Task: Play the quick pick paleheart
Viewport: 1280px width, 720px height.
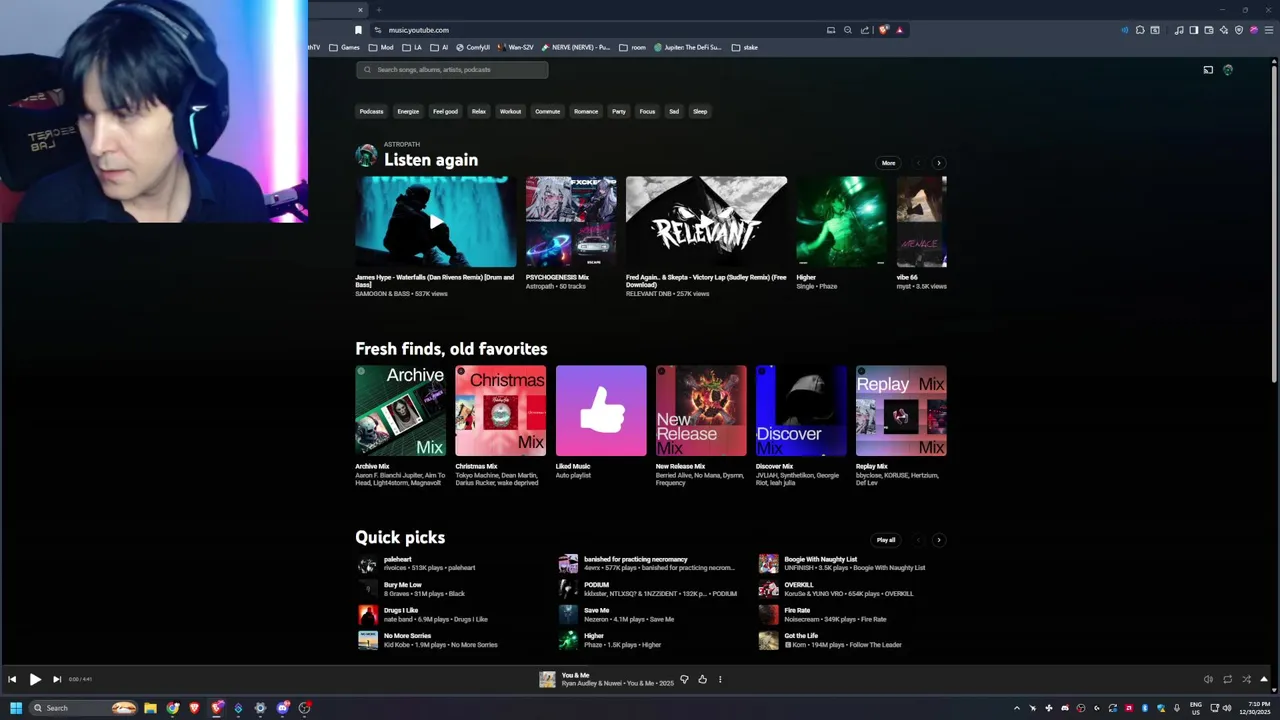Action: click(368, 564)
